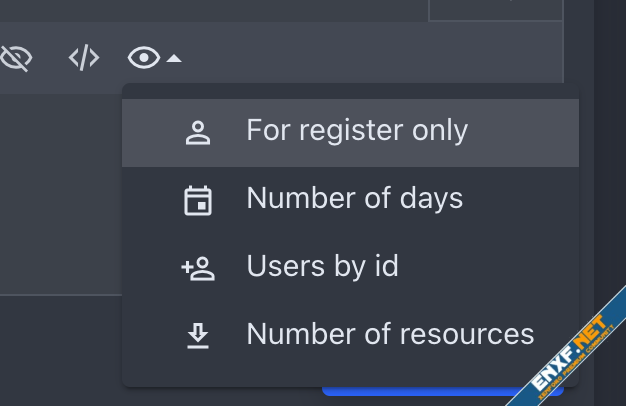The height and width of the screenshot is (406, 626).
Task: Click the code brackets icon
Action: click(83, 59)
